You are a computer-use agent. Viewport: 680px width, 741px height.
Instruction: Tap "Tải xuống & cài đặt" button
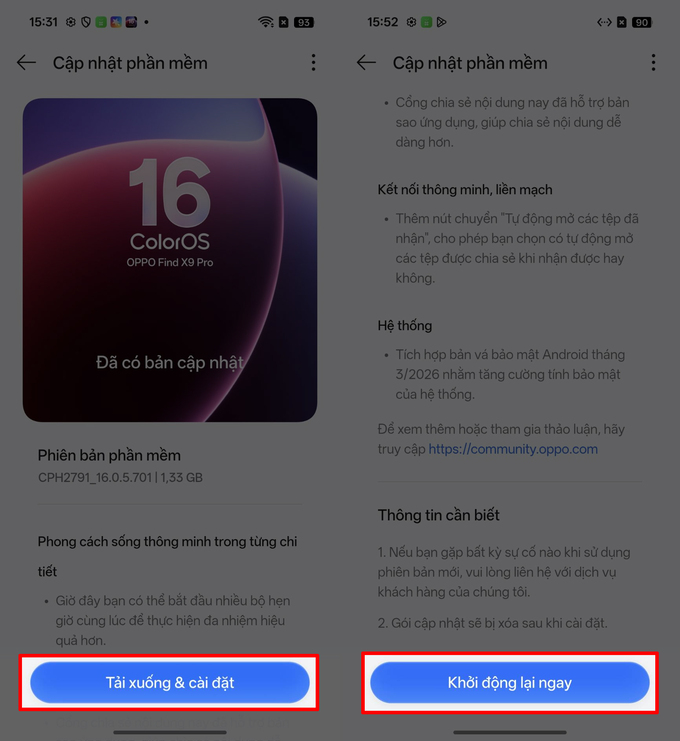tap(170, 682)
